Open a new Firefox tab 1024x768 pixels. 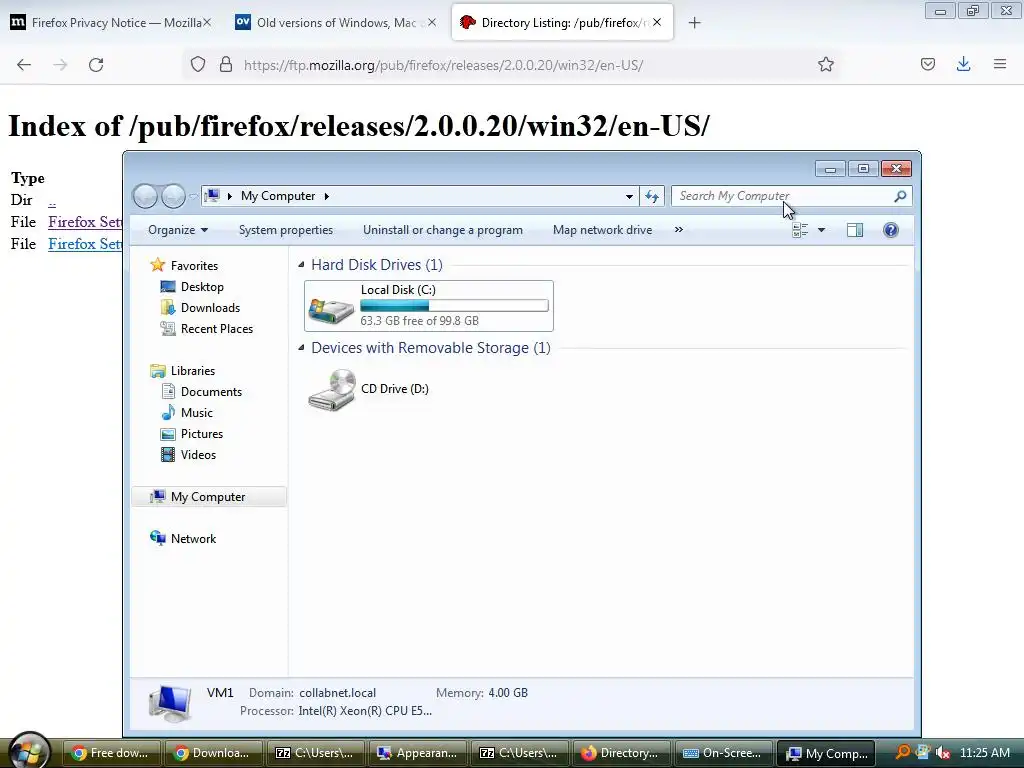coord(694,23)
